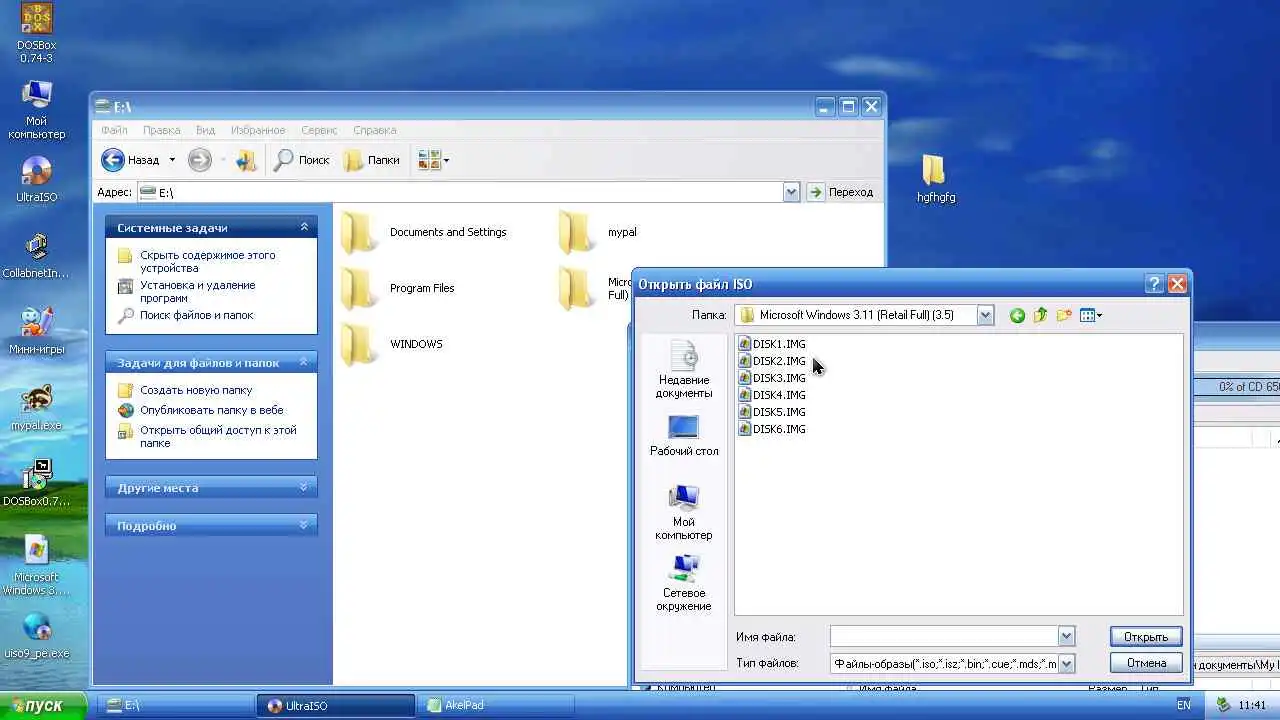Select the Program Files folder
Image resolution: width=1280 pixels, height=720 pixels.
point(398,288)
